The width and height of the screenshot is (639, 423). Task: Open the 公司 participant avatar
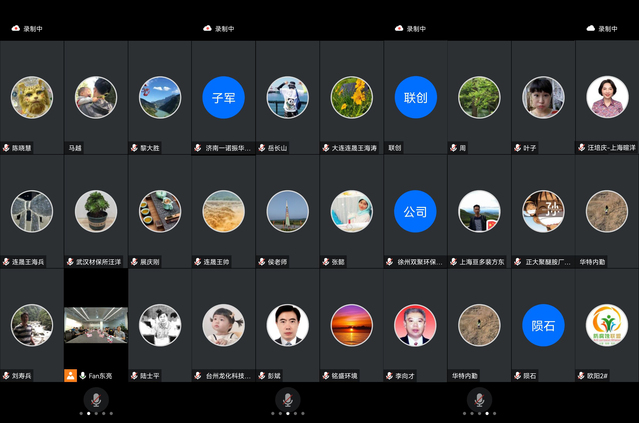click(415, 212)
